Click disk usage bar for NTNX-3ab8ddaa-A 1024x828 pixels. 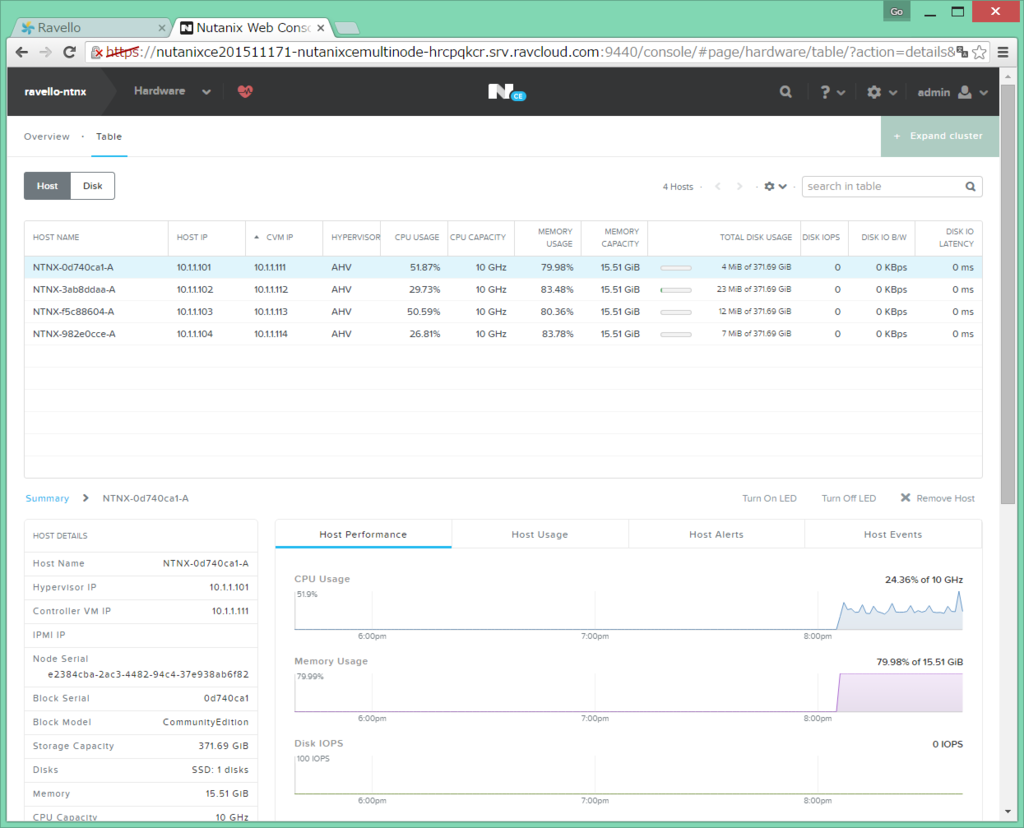[x=675, y=290]
